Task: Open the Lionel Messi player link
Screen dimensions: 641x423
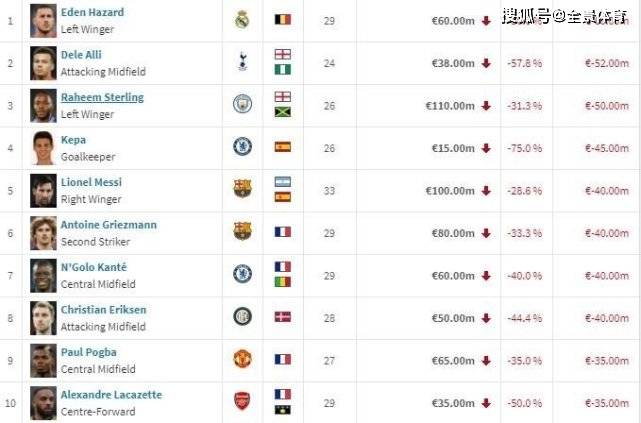Action: click(91, 182)
